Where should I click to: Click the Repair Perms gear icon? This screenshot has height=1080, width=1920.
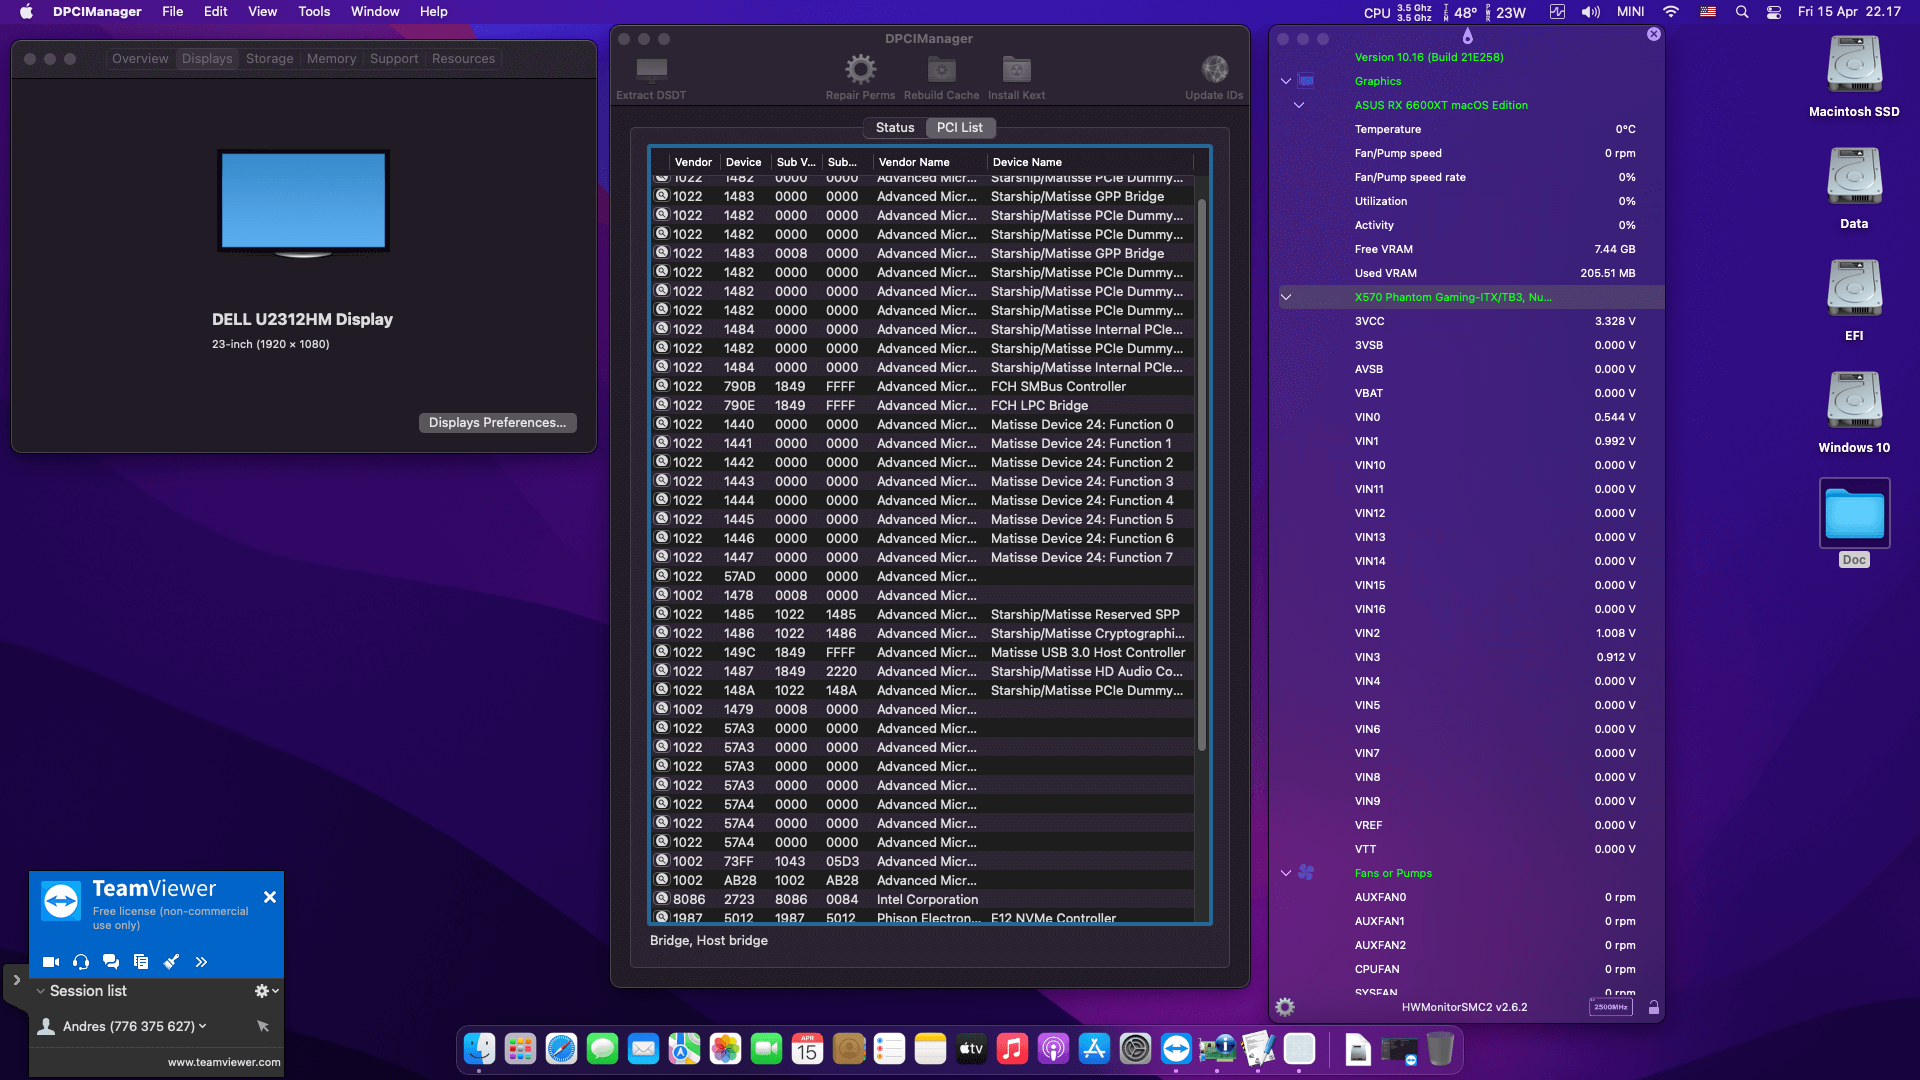click(x=860, y=70)
